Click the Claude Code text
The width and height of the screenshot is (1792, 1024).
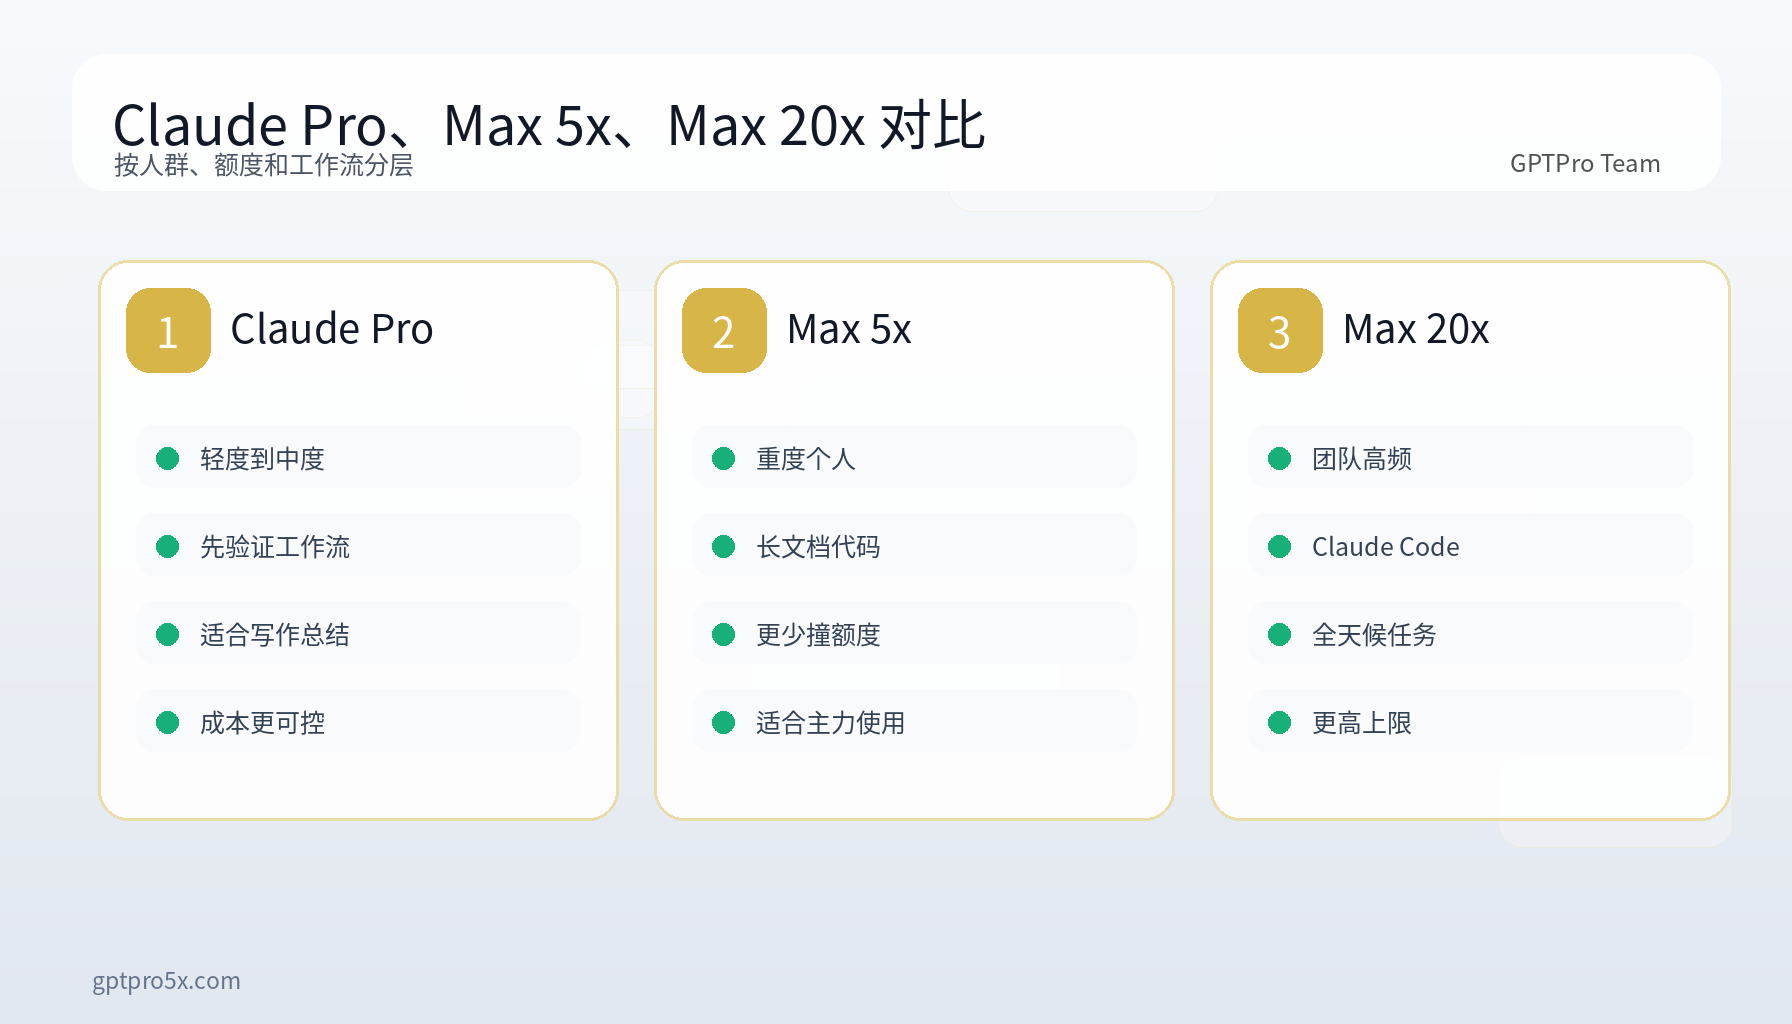pyautogui.click(x=1386, y=547)
